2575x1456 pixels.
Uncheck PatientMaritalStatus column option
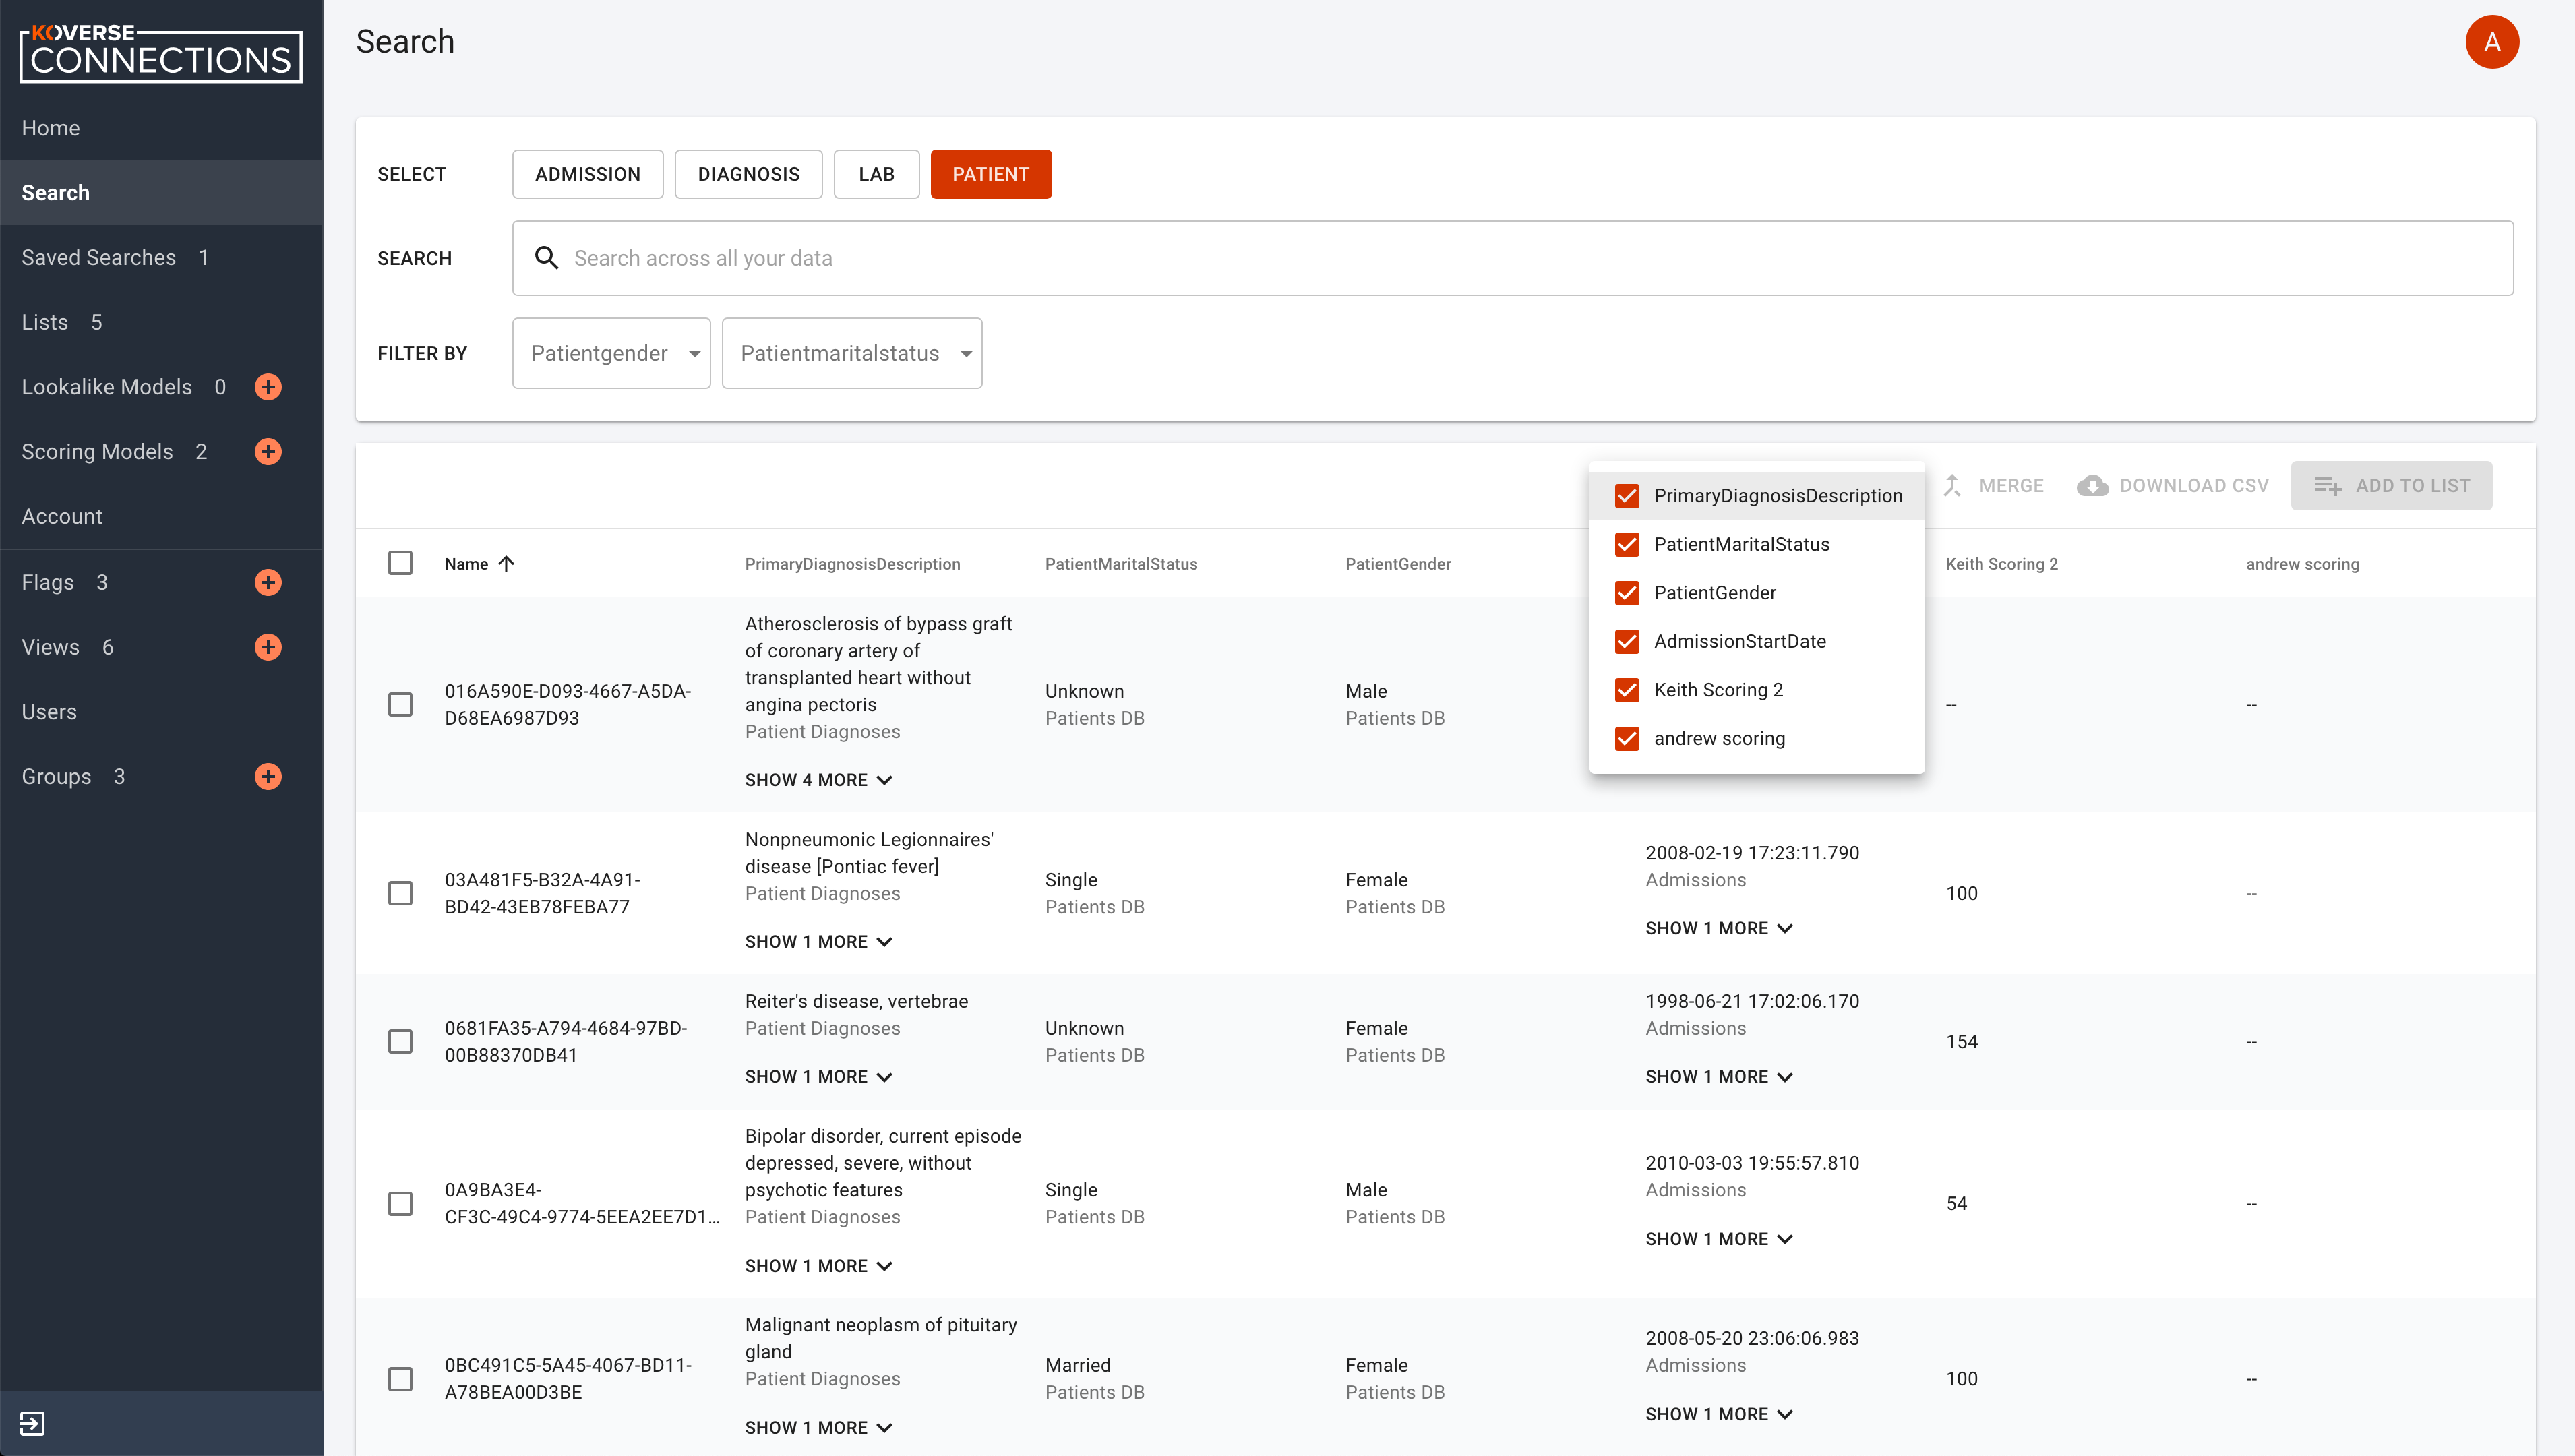click(1627, 544)
